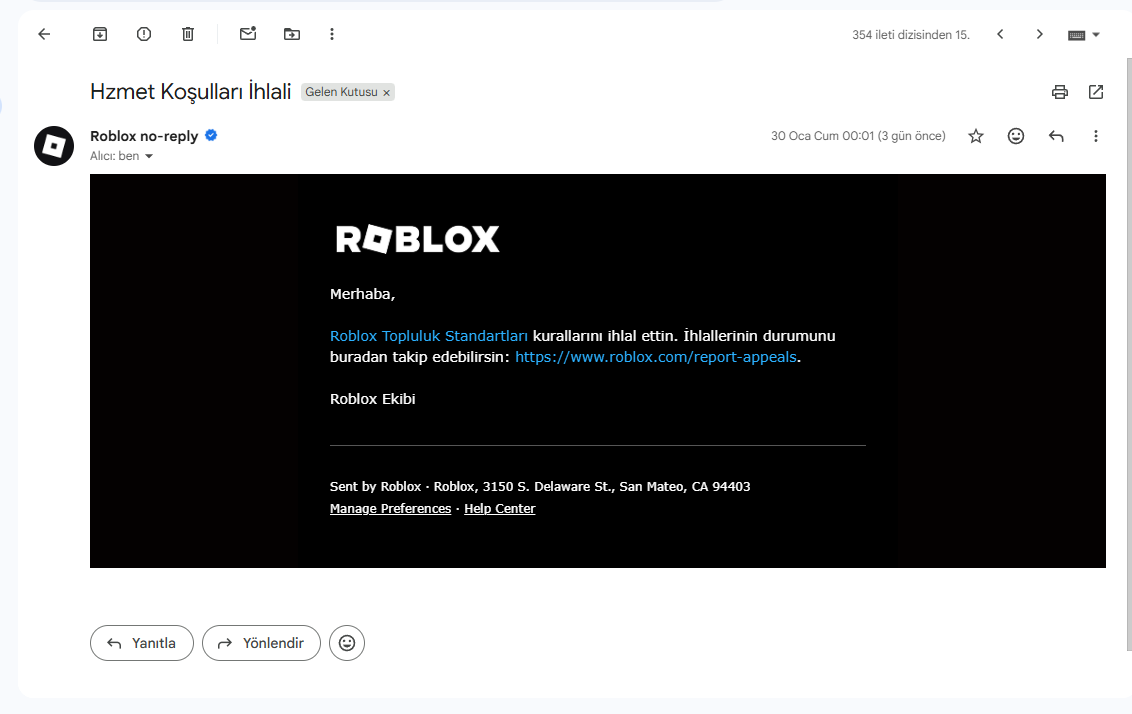Click the verified sender badge
Screen dimensions: 1132x714
(211, 135)
